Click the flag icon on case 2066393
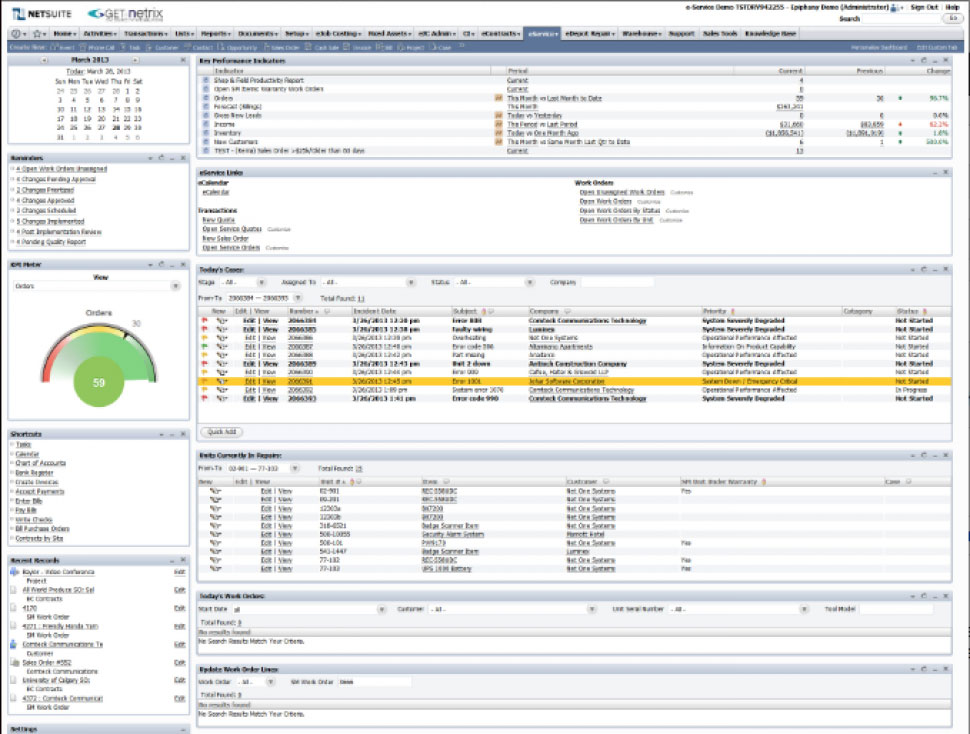Image resolution: width=970 pixels, height=734 pixels. tap(204, 399)
